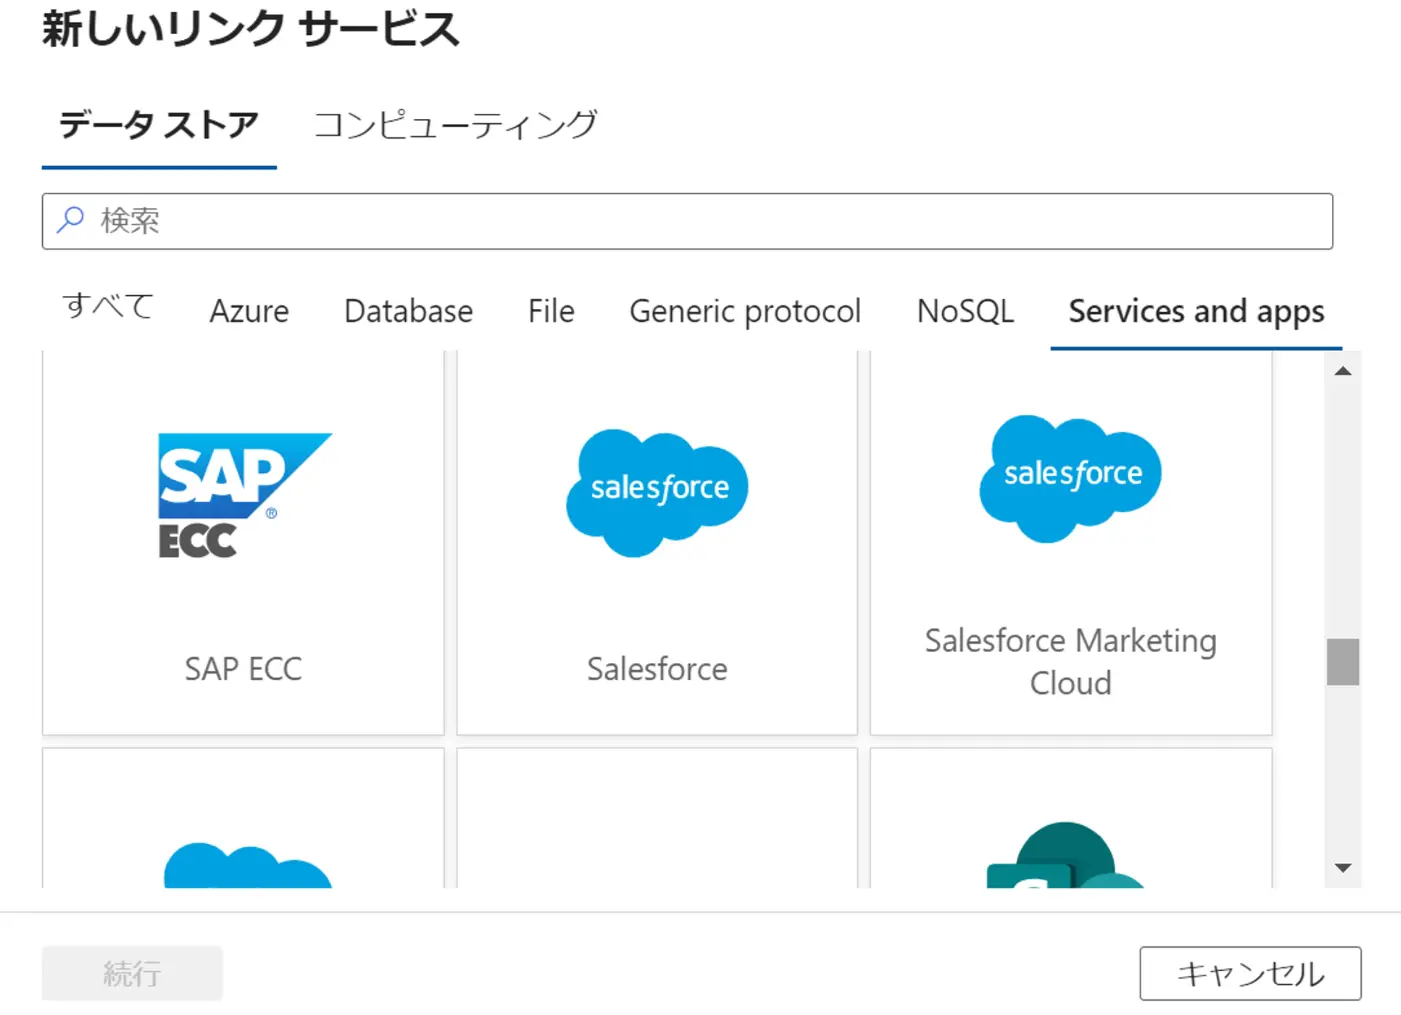Image resolution: width=1401 pixels, height=1015 pixels.
Task: Select the SAP ECC logo icon
Action: (x=245, y=495)
